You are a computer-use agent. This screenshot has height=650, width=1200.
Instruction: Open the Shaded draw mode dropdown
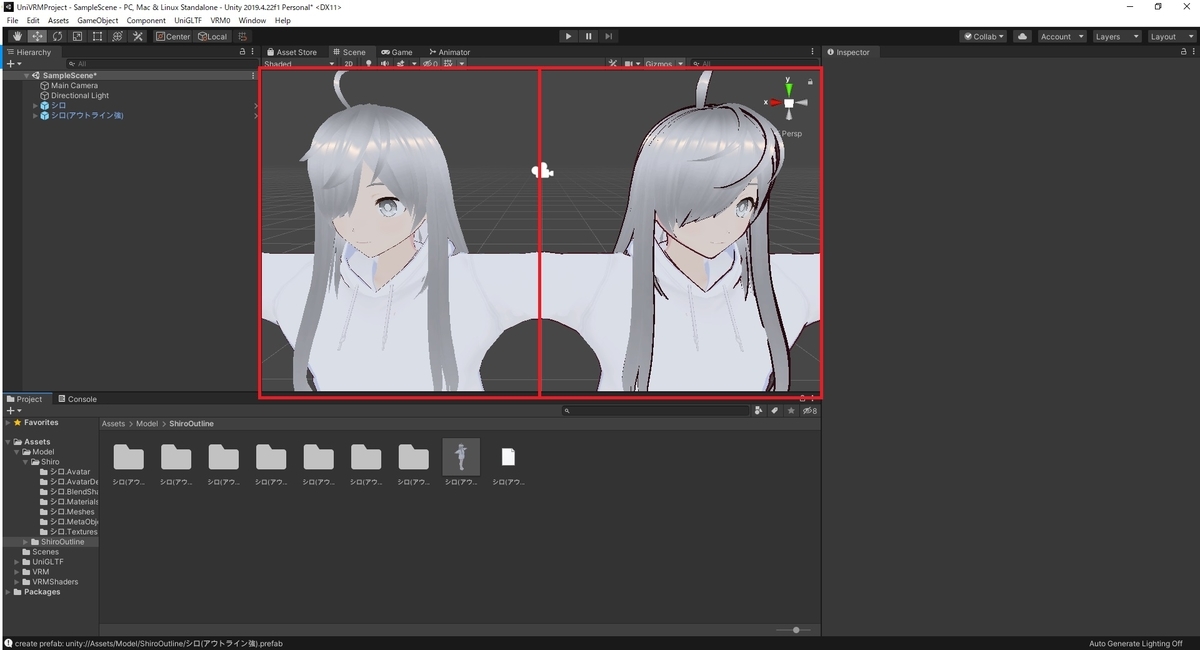tap(299, 64)
